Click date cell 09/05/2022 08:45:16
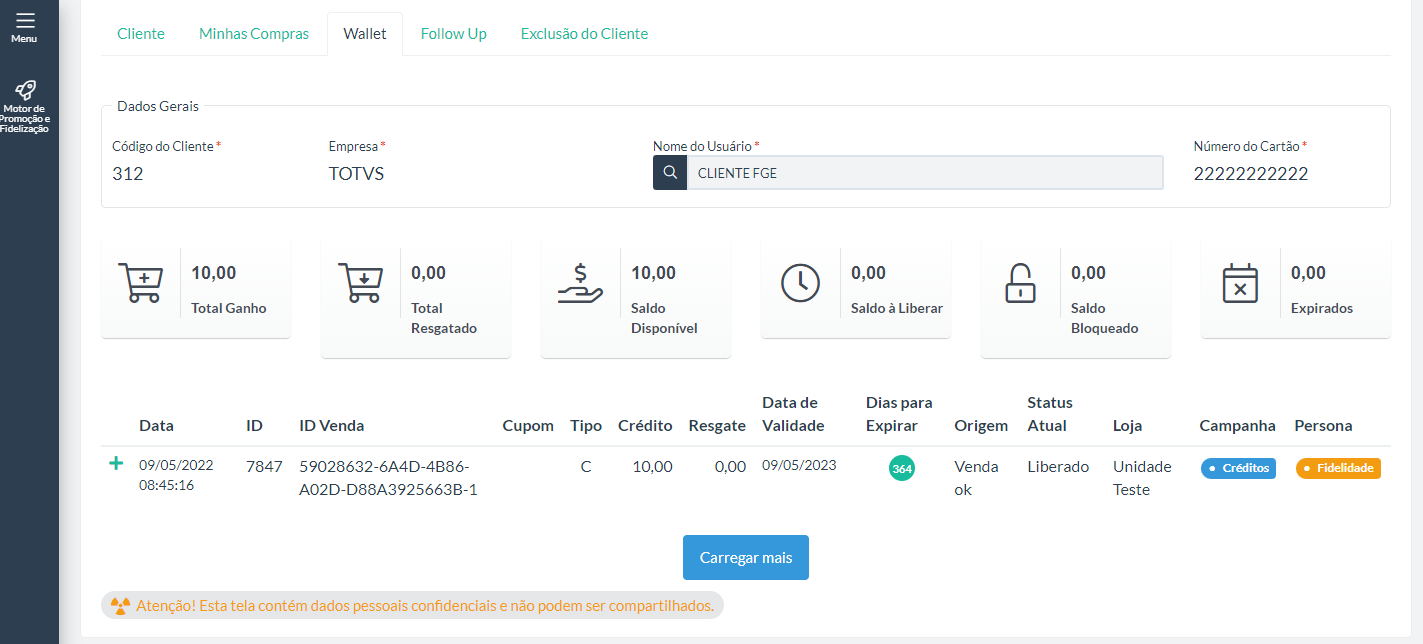Image resolution: width=1423 pixels, height=644 pixels. [x=176, y=475]
